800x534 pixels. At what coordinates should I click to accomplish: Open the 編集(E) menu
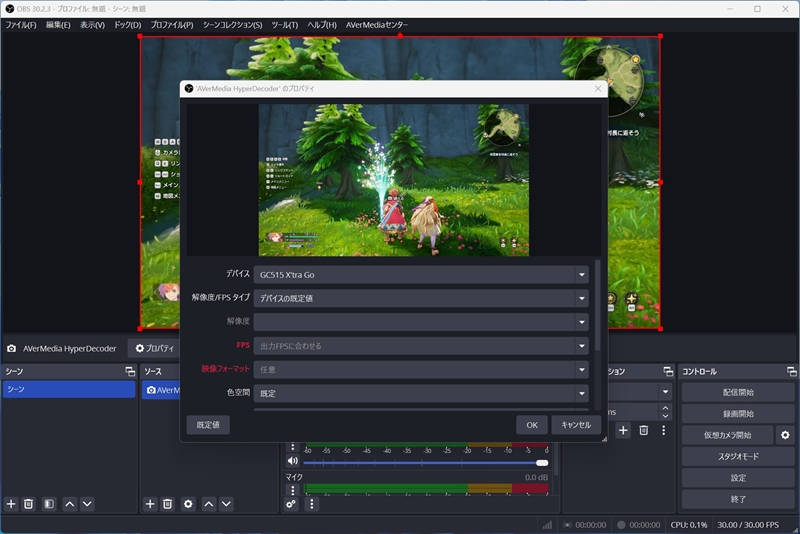tap(58, 24)
